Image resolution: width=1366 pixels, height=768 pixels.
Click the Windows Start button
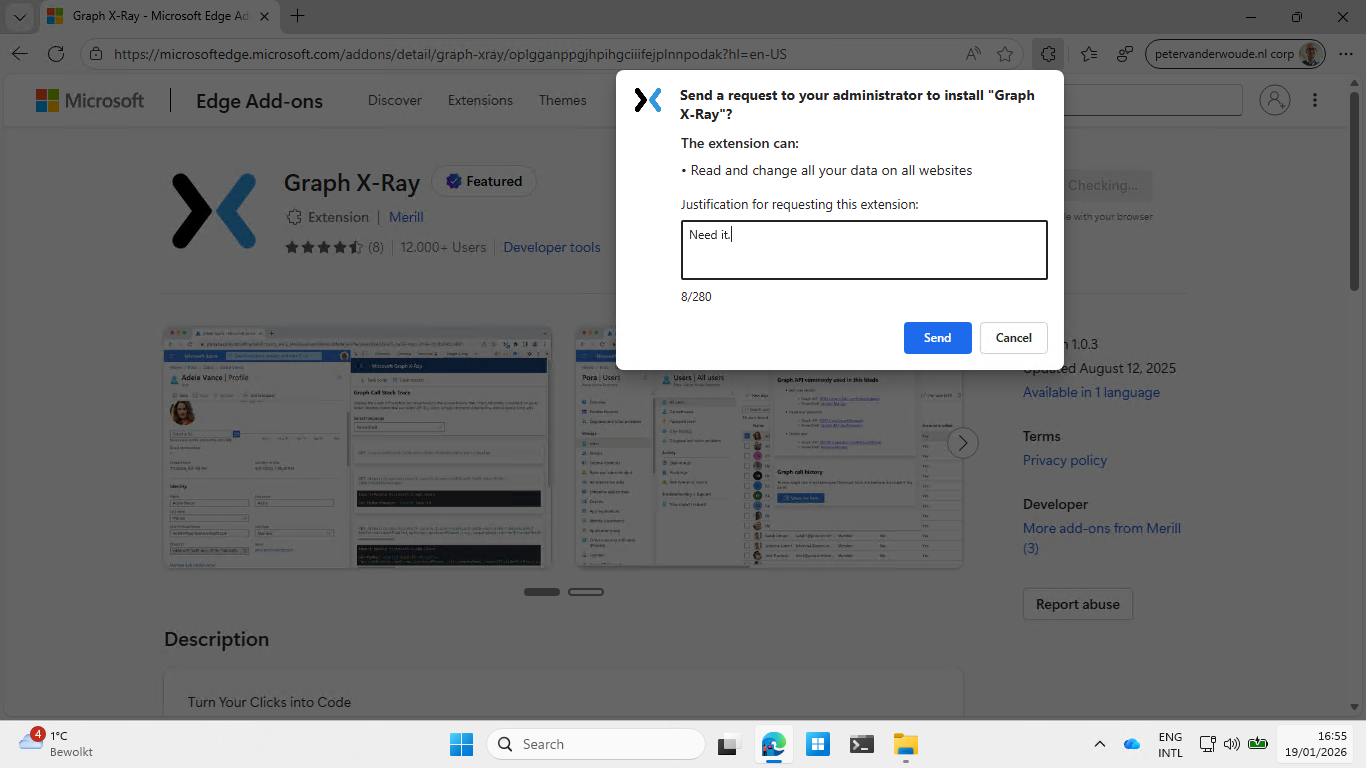tap(461, 744)
